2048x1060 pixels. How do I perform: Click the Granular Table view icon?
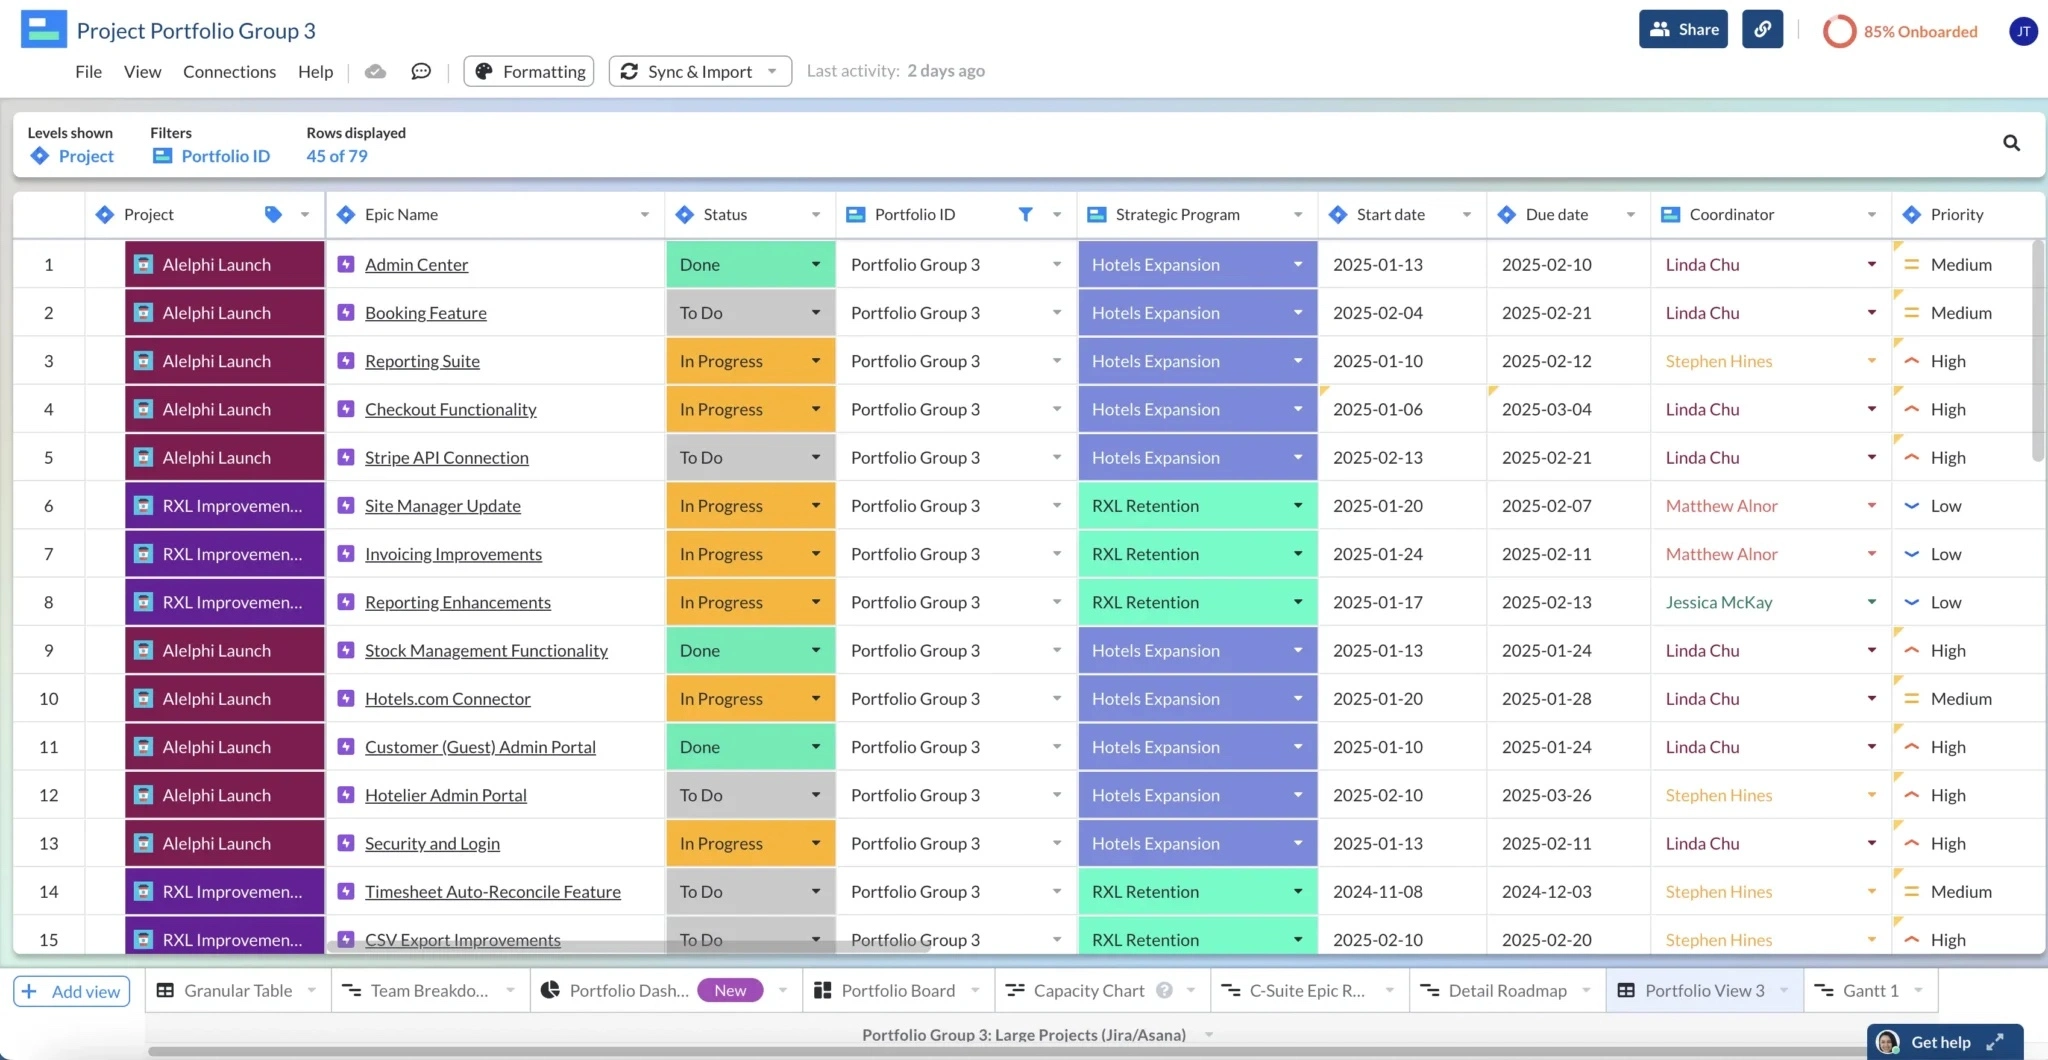(166, 990)
